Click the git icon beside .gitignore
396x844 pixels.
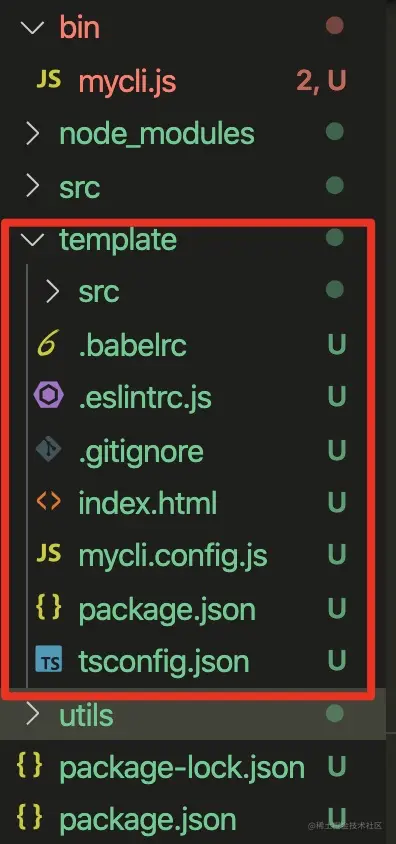click(x=48, y=450)
